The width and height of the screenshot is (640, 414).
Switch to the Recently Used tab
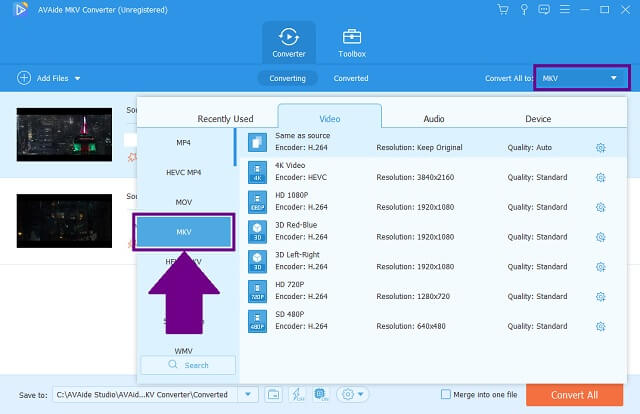(x=225, y=119)
